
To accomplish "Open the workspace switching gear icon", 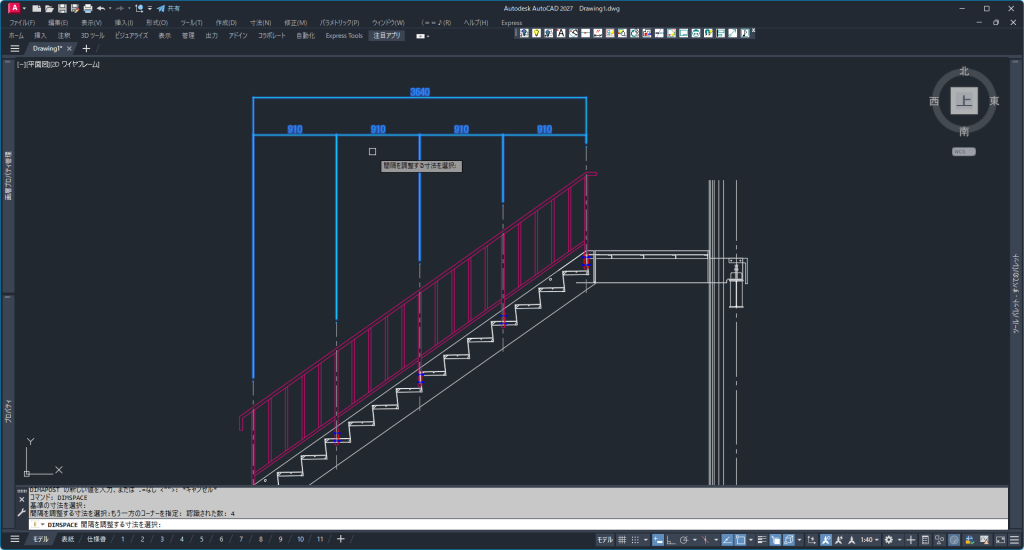I will point(888,540).
